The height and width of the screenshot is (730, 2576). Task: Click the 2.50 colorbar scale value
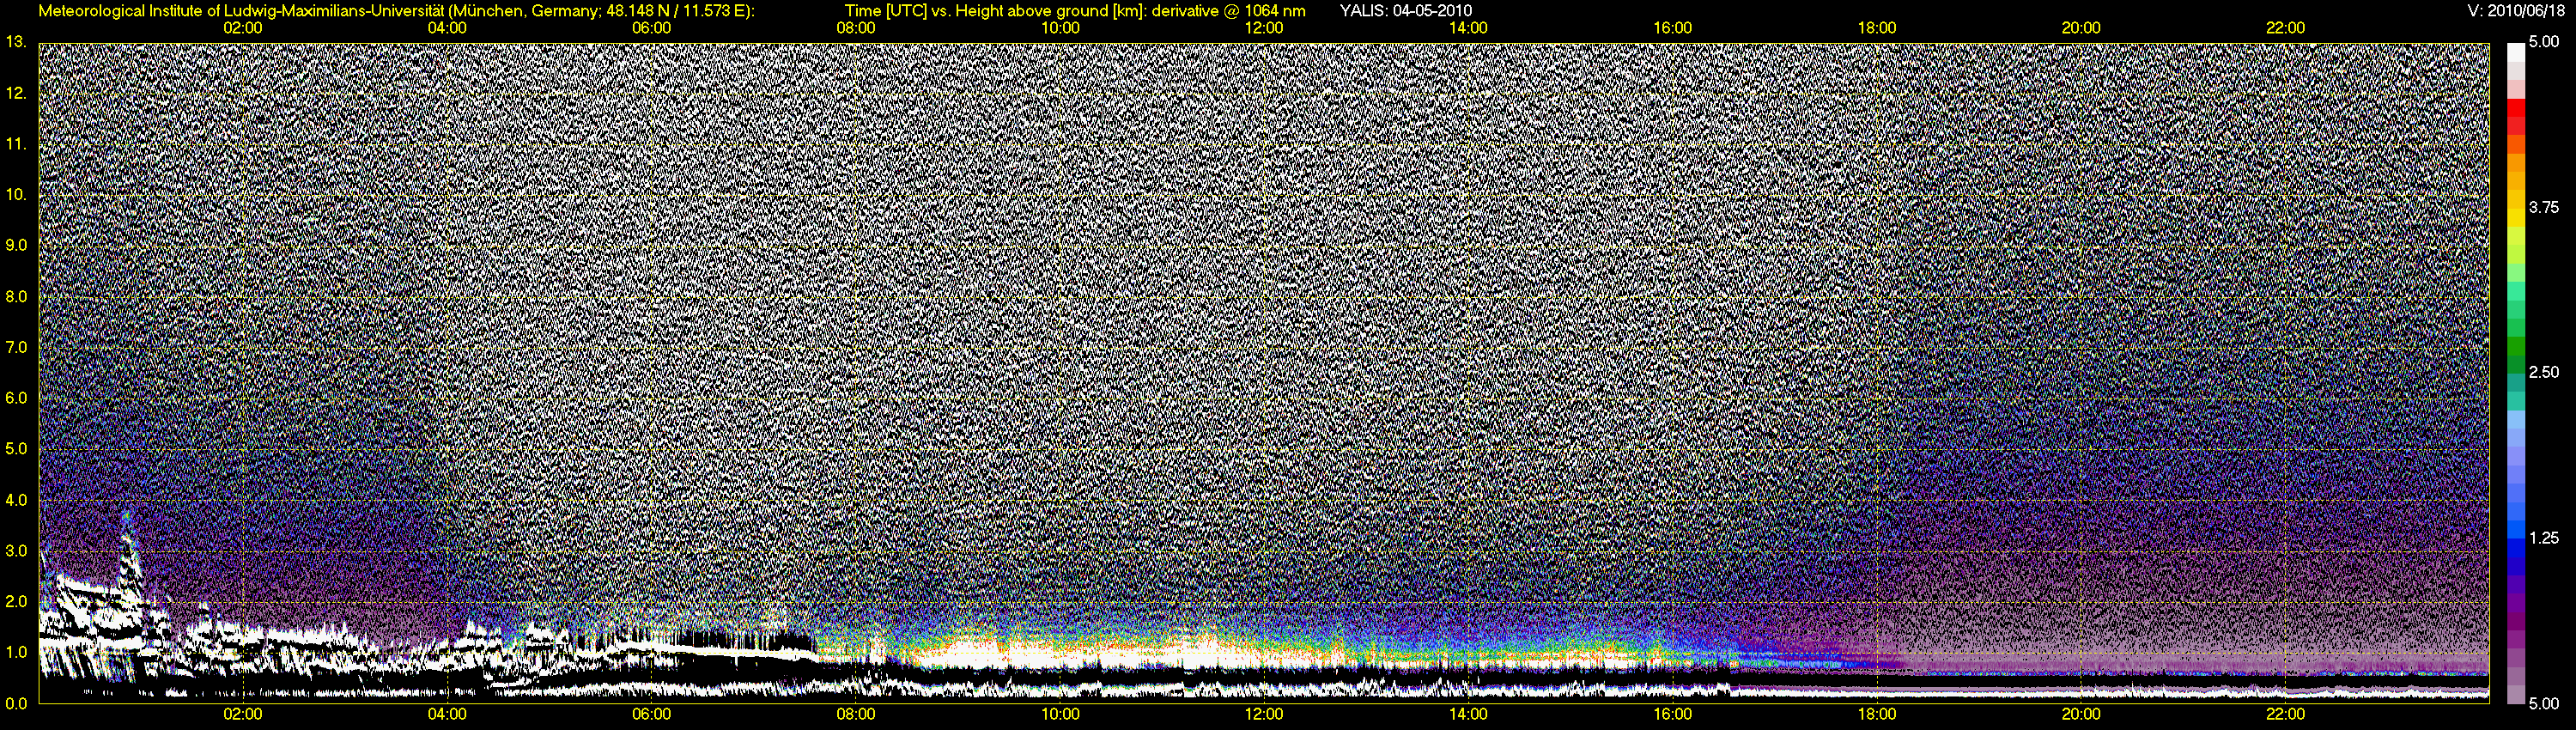pyautogui.click(x=2543, y=372)
